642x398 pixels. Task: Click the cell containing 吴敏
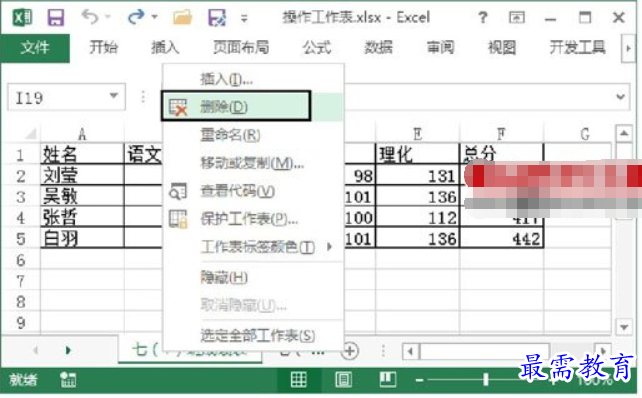82,196
